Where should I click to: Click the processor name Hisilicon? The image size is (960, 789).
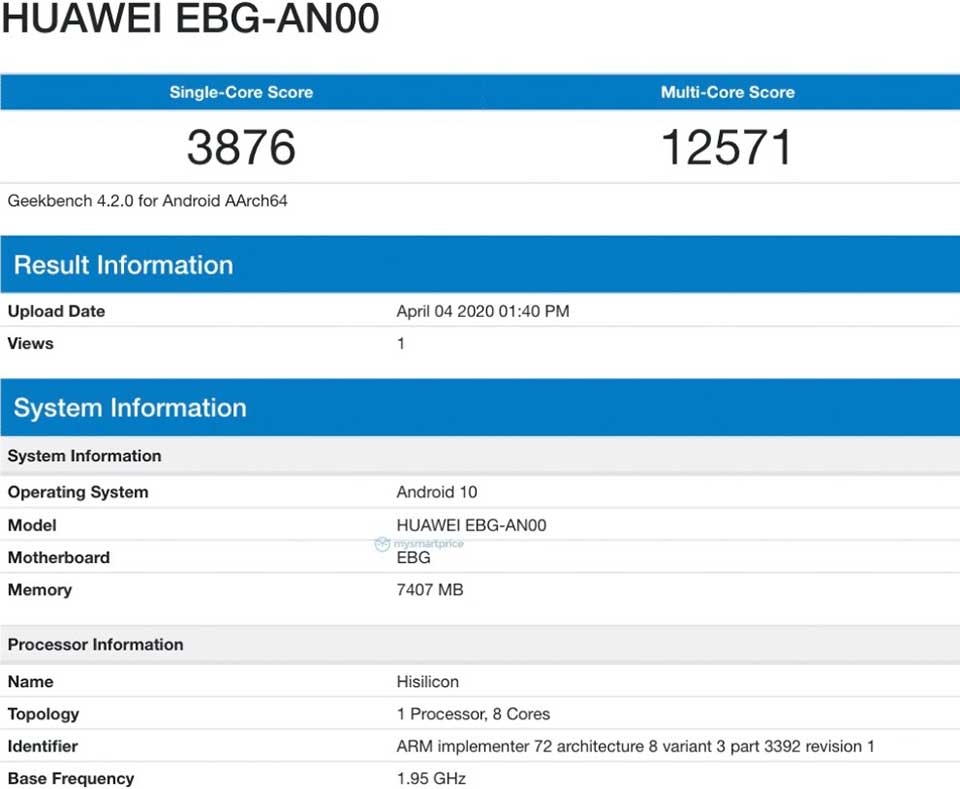pos(427,682)
